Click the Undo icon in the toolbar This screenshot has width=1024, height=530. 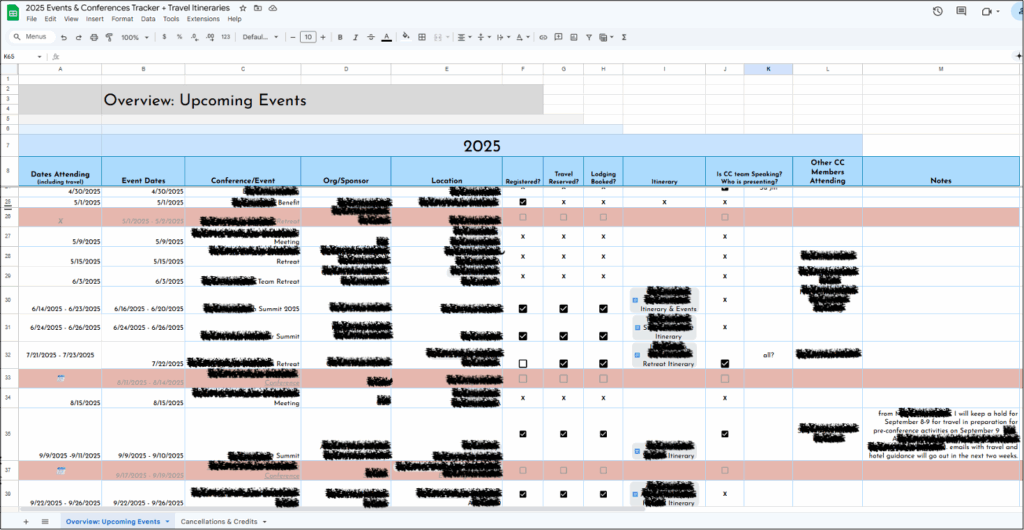point(64,37)
